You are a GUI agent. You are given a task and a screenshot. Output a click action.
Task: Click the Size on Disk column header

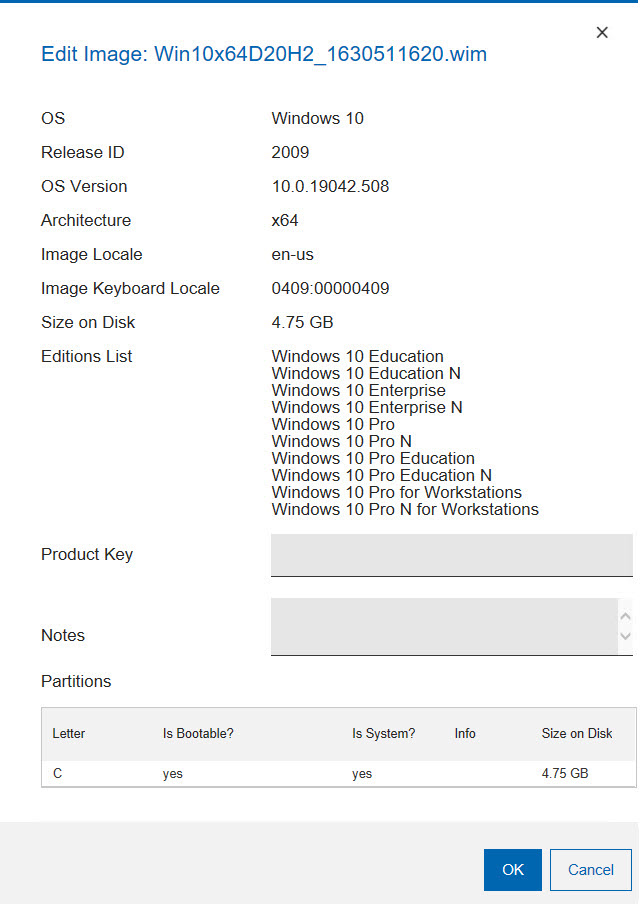tap(577, 734)
